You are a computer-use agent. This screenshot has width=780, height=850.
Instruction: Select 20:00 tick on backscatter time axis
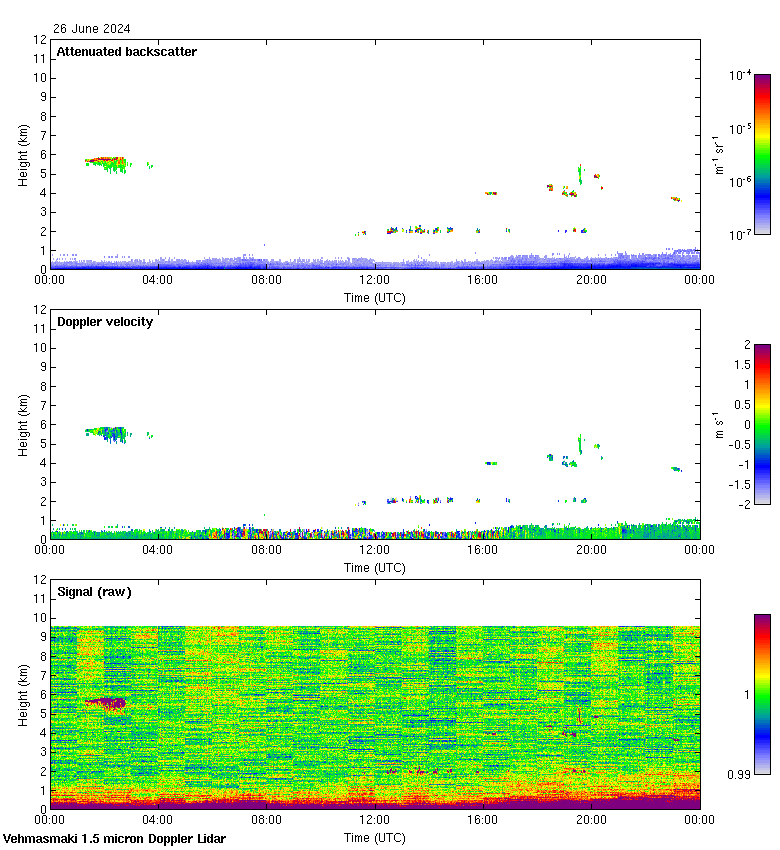tap(591, 281)
